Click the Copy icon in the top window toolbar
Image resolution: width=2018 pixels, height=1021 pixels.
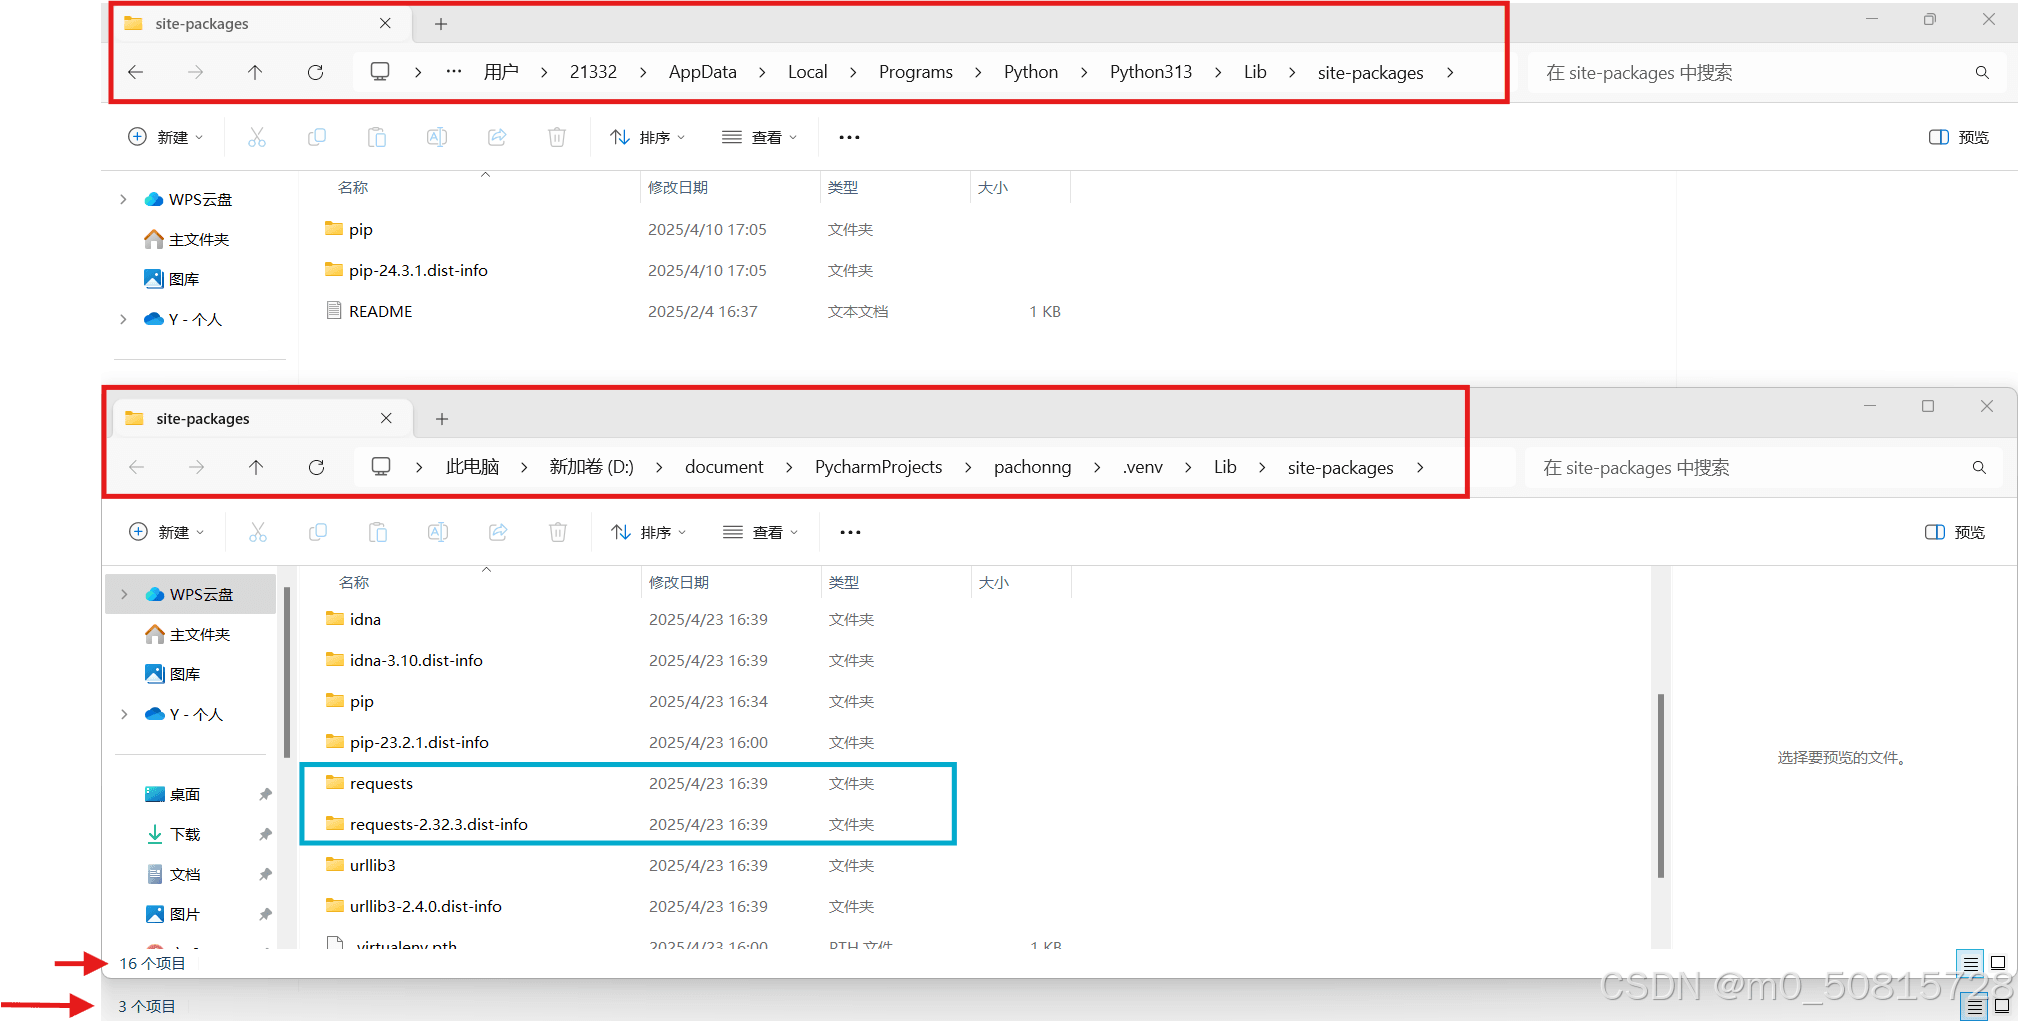(x=317, y=137)
